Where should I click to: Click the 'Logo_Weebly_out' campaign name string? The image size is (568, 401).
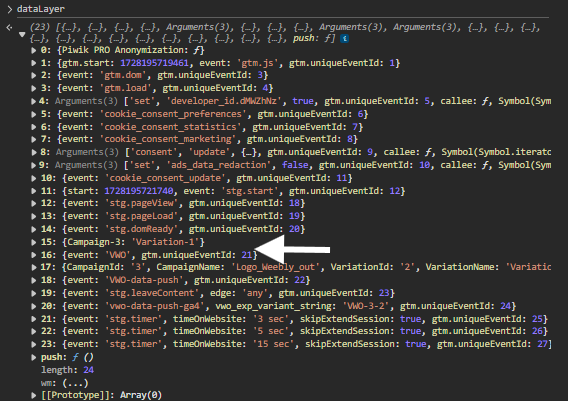(276, 267)
